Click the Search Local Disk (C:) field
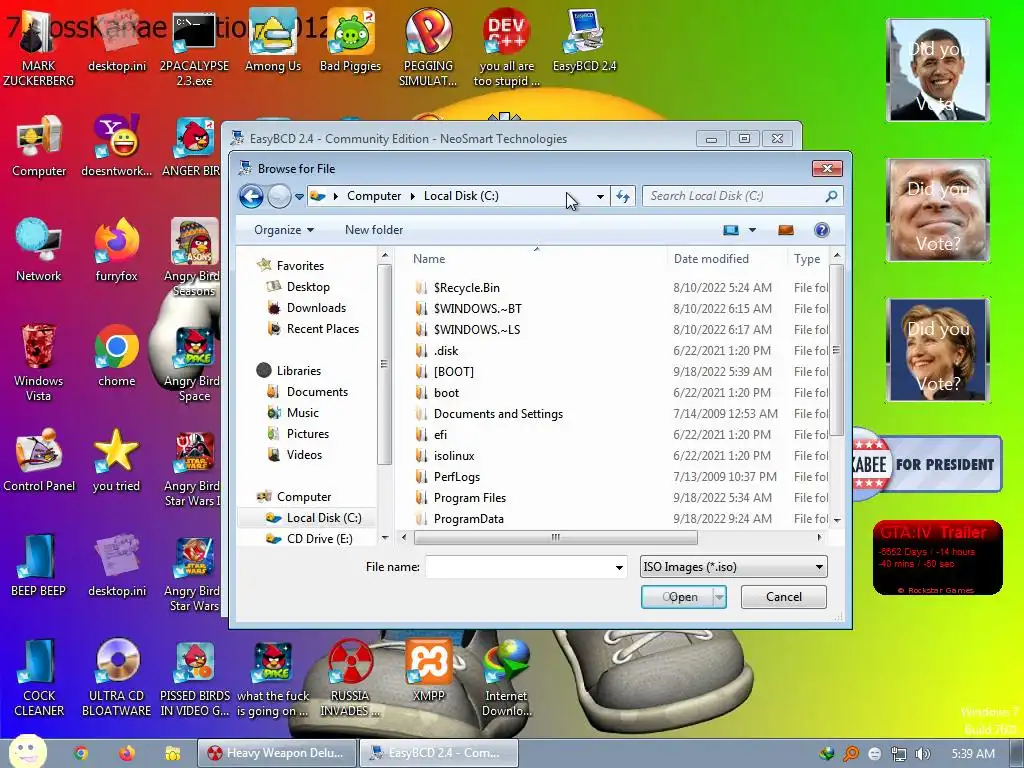Viewport: 1024px width, 768px height. click(743, 196)
